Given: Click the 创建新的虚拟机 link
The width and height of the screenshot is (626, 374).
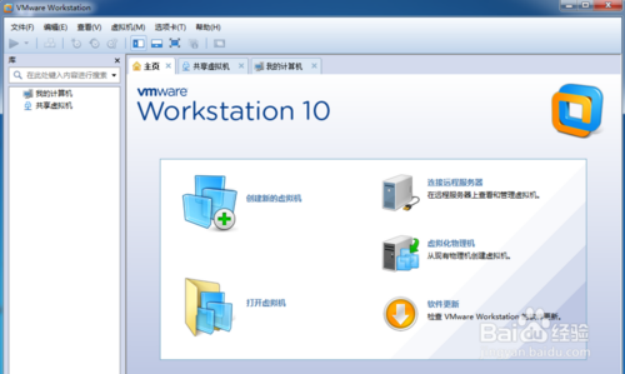Looking at the screenshot, I should [273, 198].
